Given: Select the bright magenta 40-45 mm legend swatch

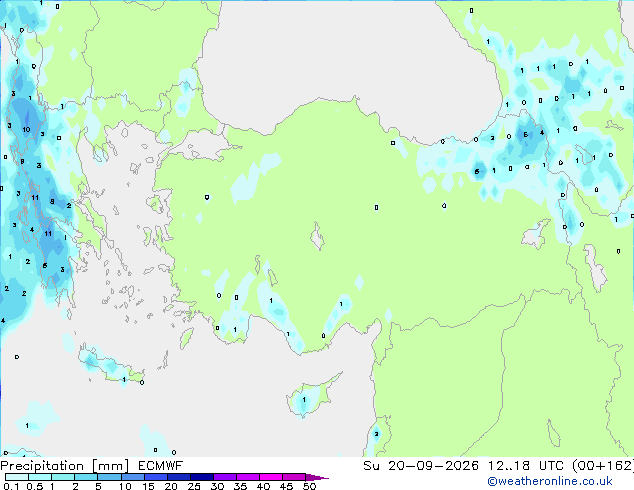Looking at the screenshot, I should (271, 477).
